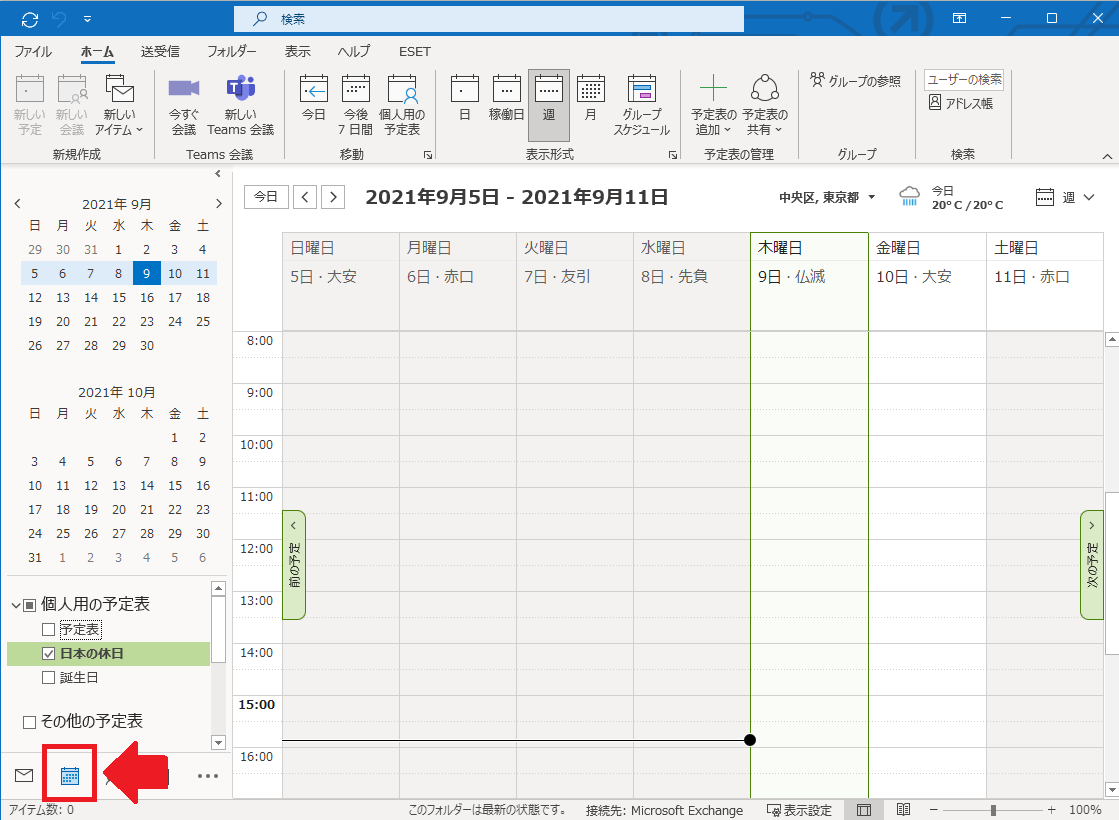Viewport: 1119px width, 820px height.
Task: Open the 中央区, 東京都 weather location dropdown
Action: click(x=827, y=198)
